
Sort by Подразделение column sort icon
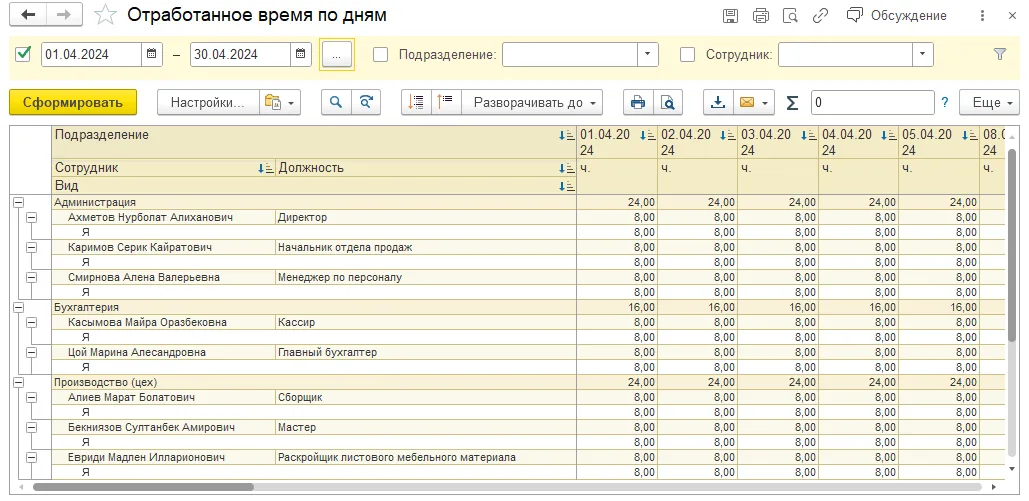(566, 135)
